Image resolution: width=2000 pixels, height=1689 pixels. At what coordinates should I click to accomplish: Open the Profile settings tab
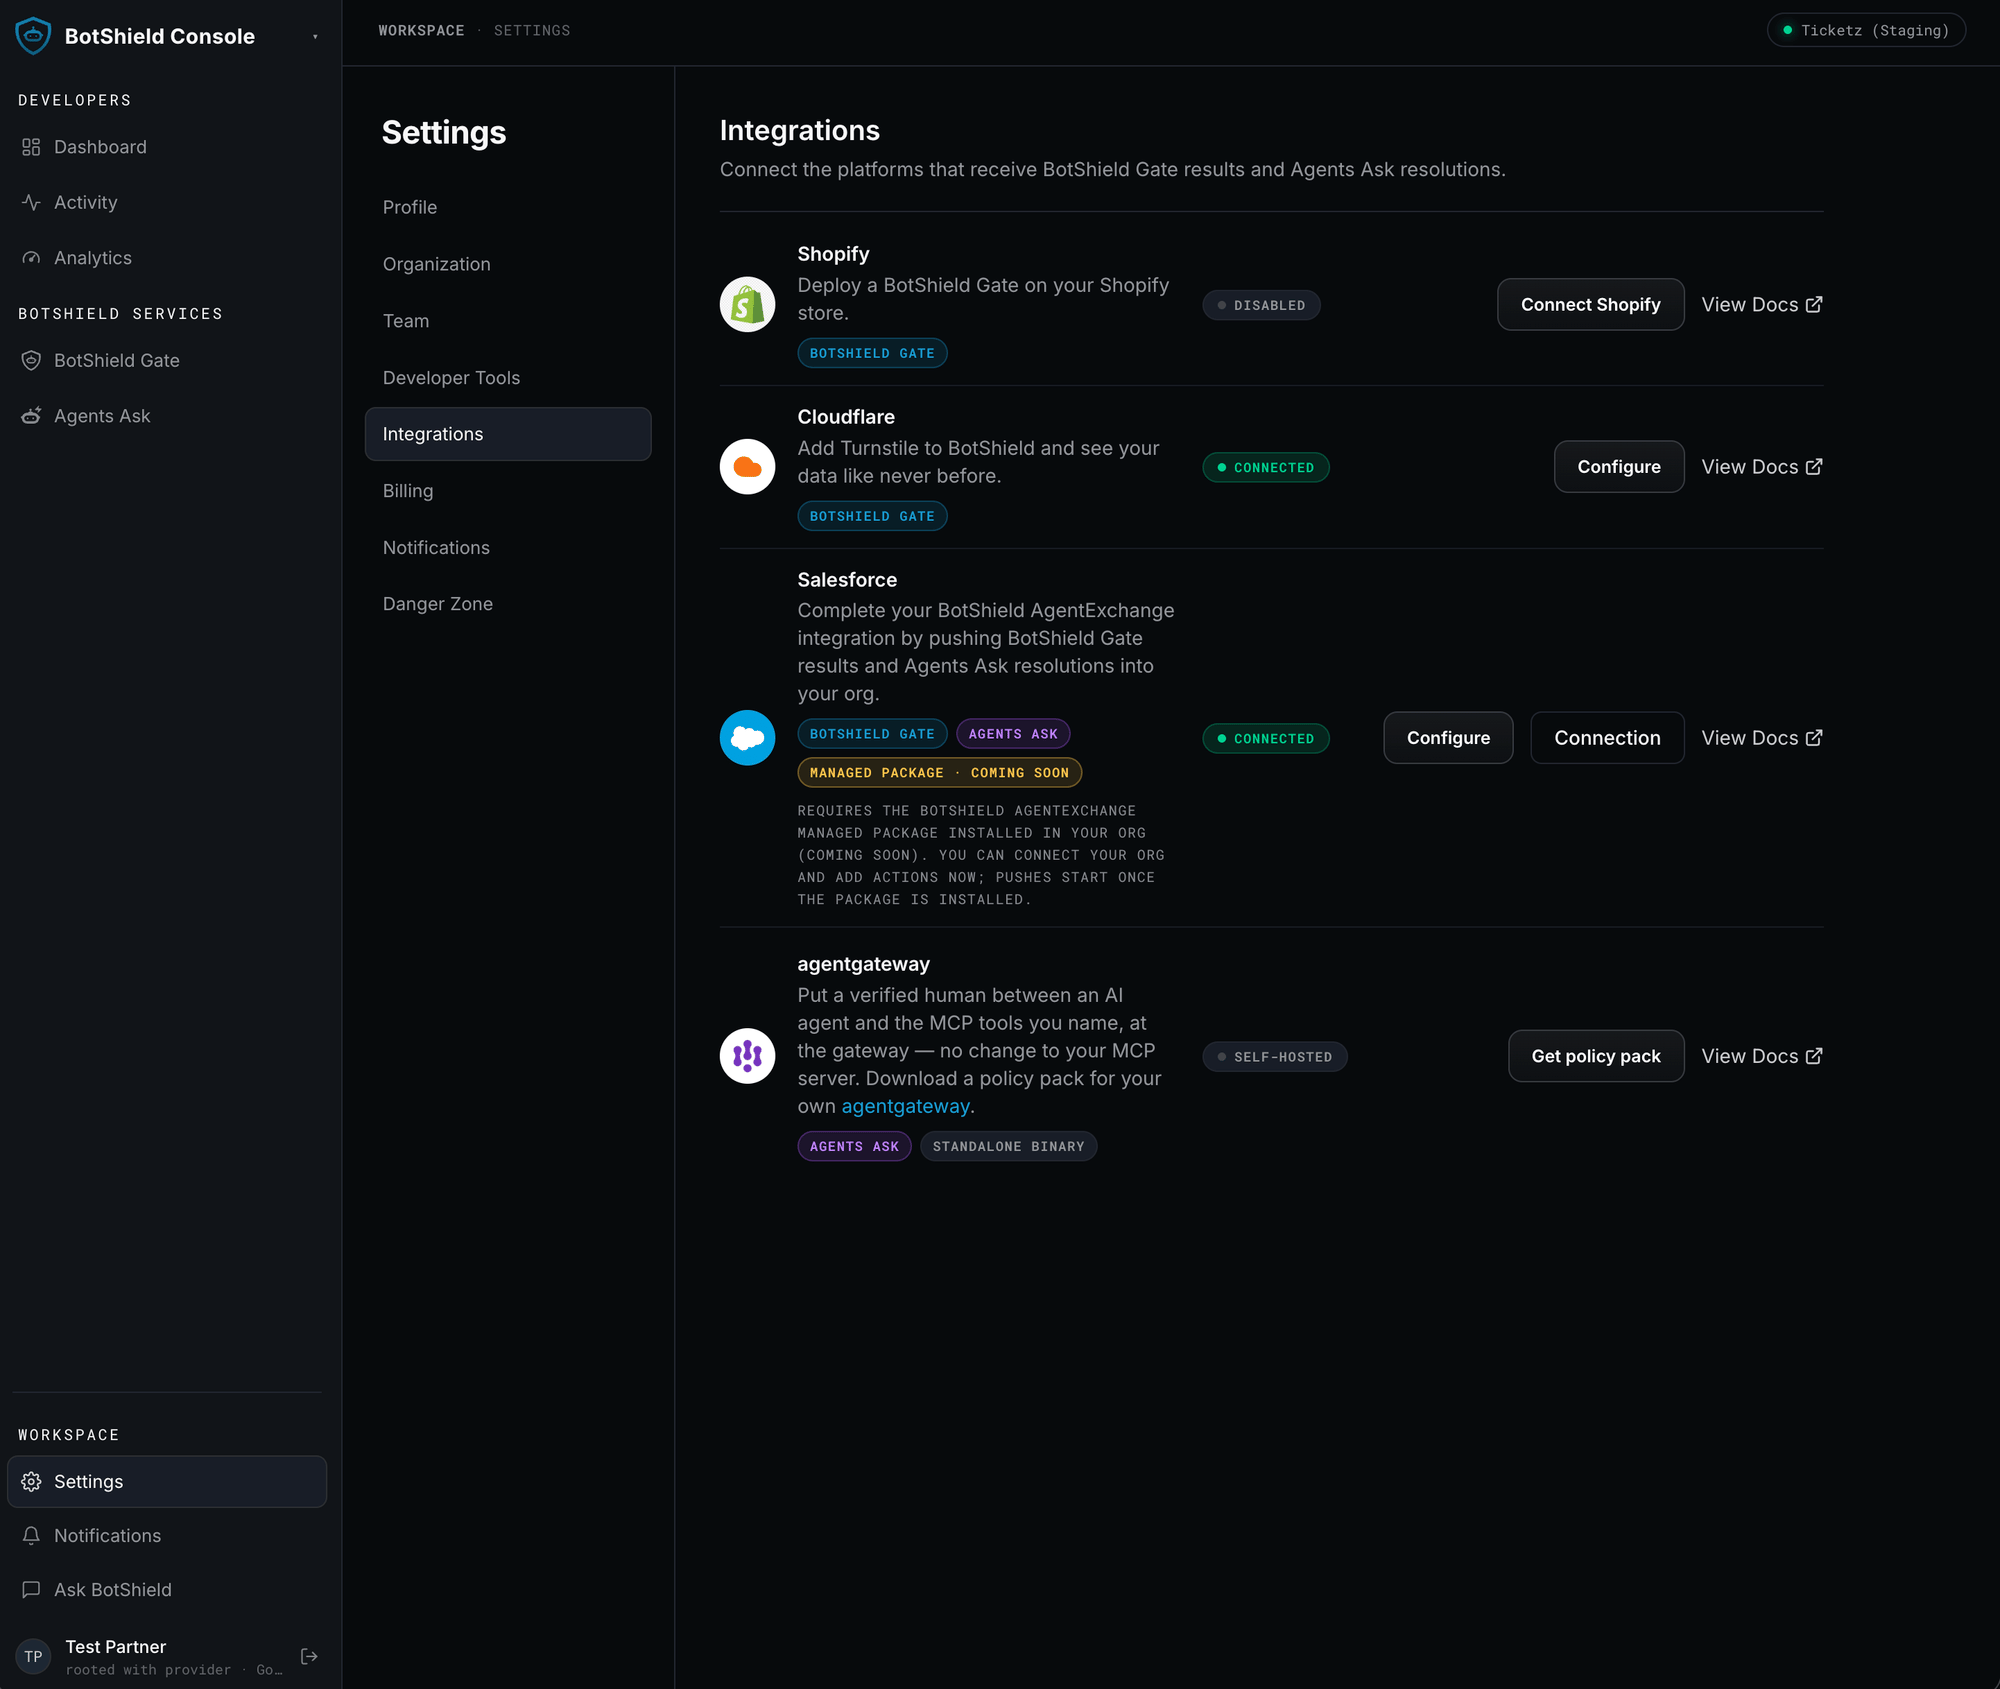pos(508,207)
